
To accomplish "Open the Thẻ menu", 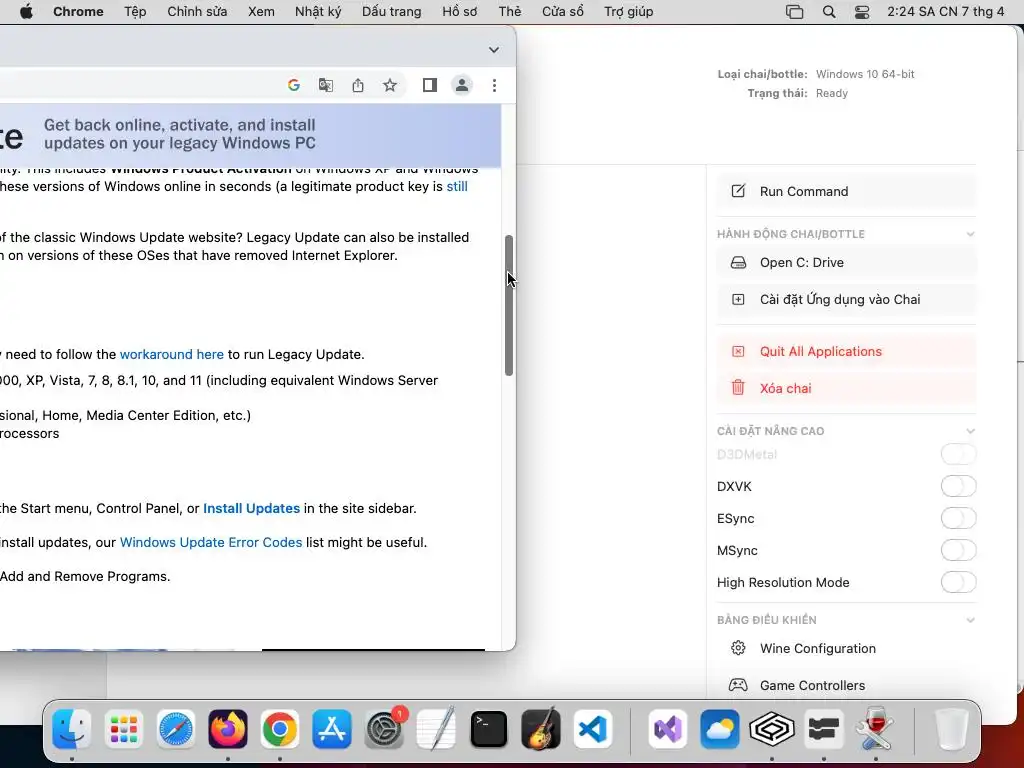I will coord(510,12).
